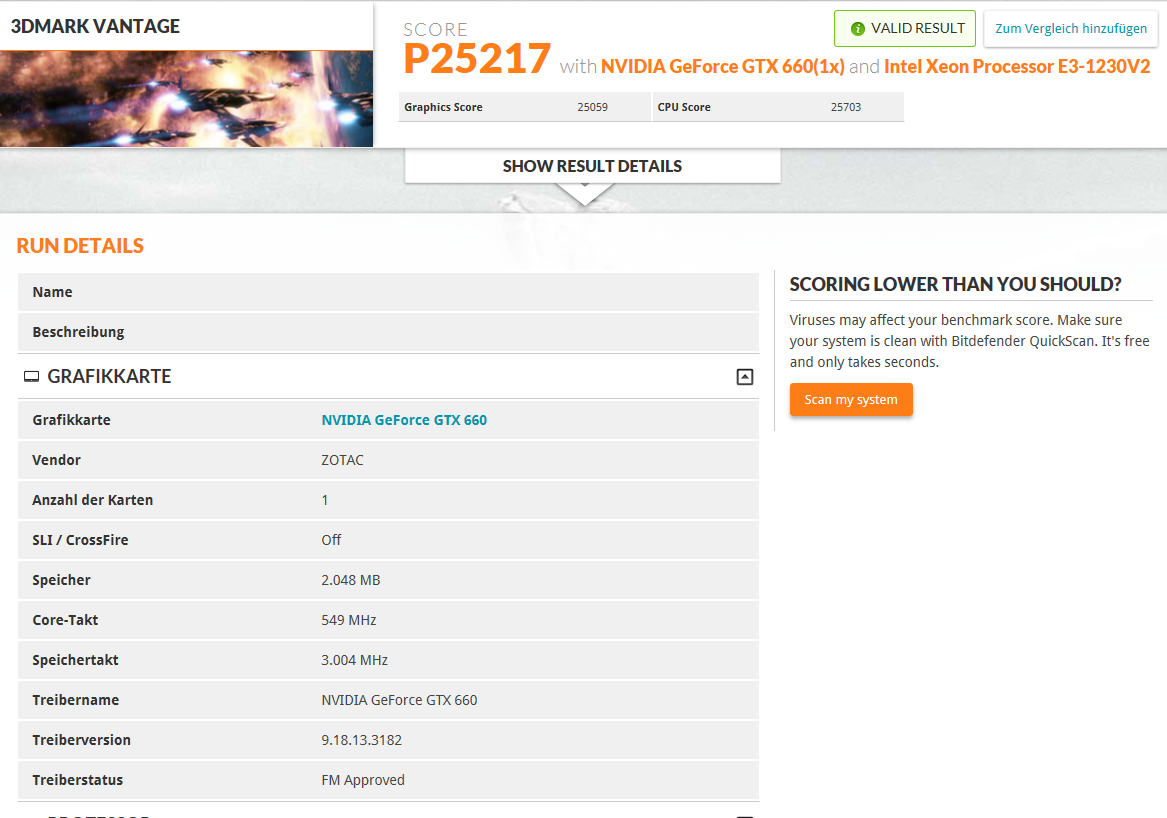Select the Core-Takt value 549 MHz
Image resolution: width=1167 pixels, height=818 pixels.
348,620
